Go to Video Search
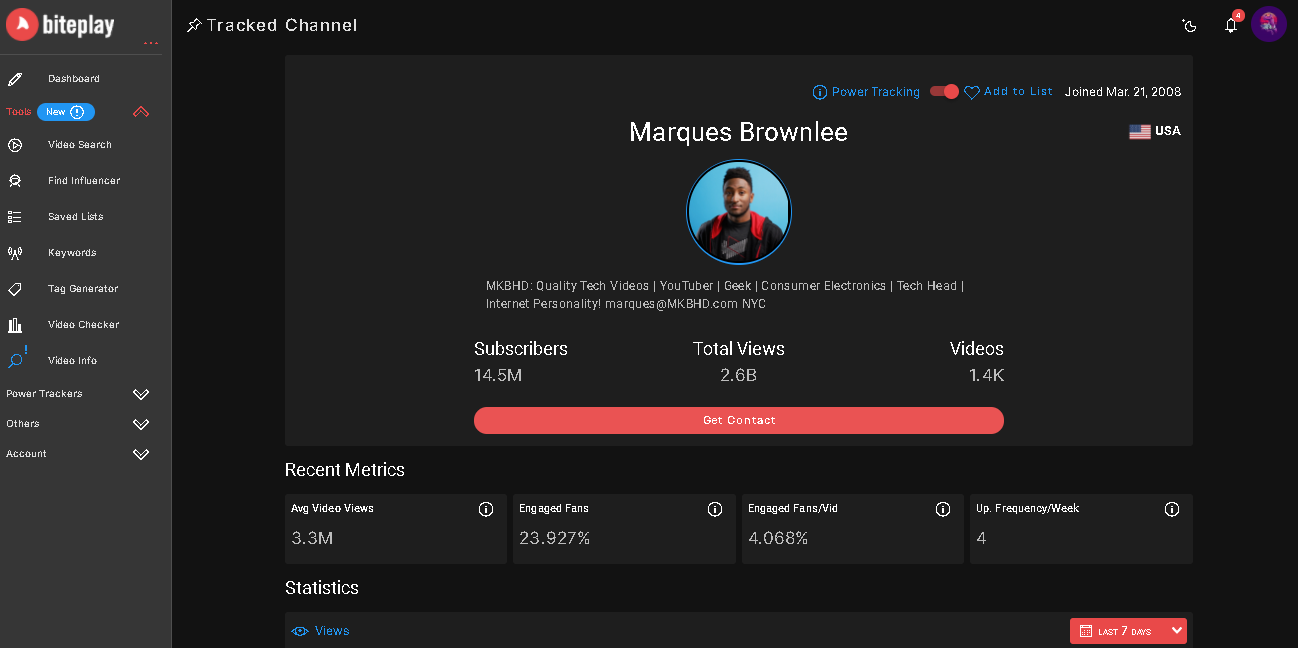1298x648 pixels. point(80,145)
